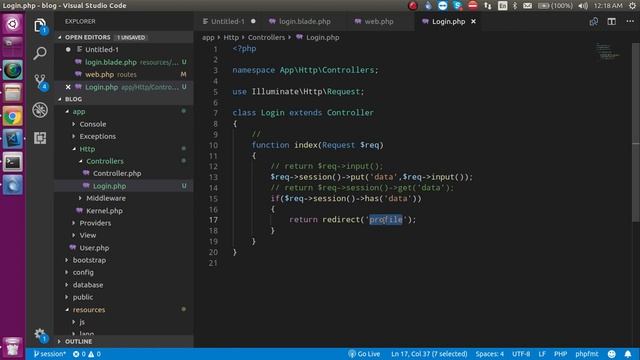Click the code minimap preview
The height and width of the screenshot is (360, 640).
click(x=607, y=51)
